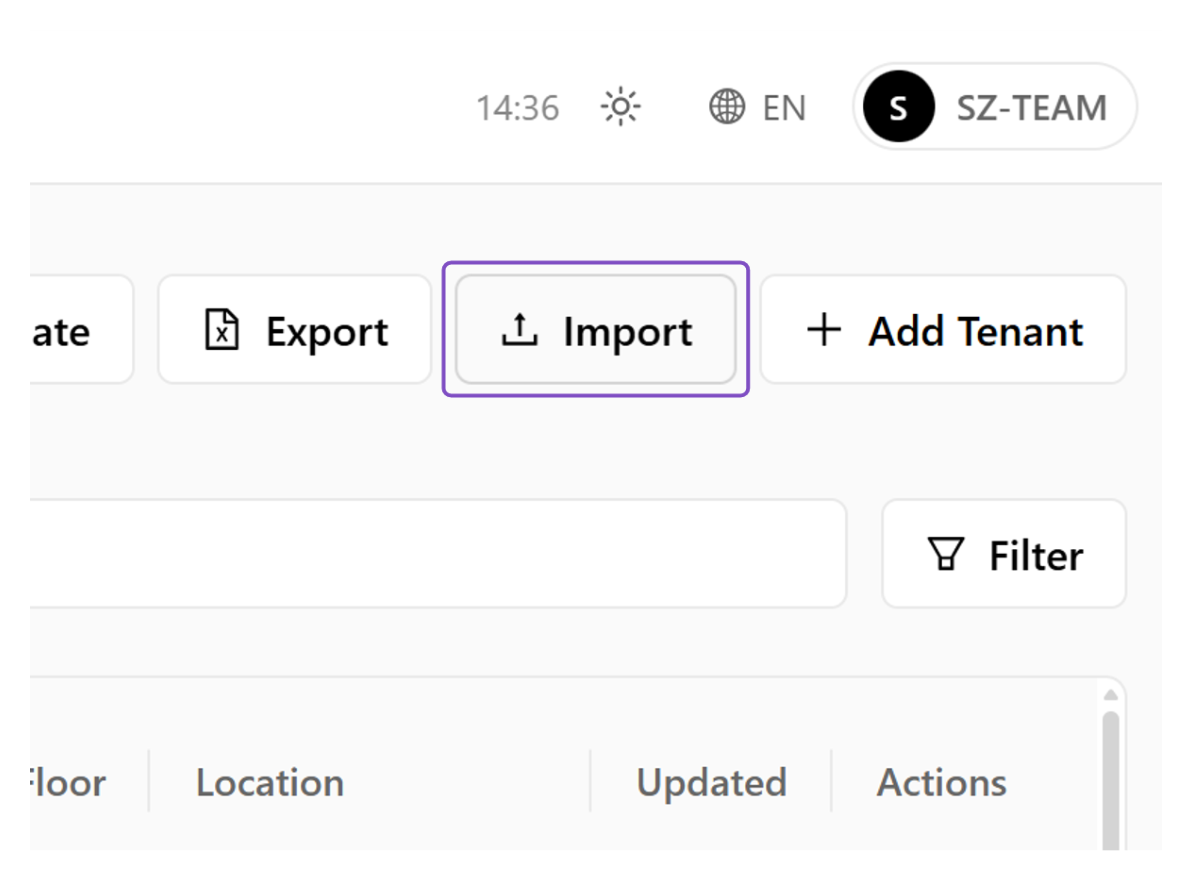Open the SZ-TEAM account menu
1192x881 pixels.
[x=994, y=106]
